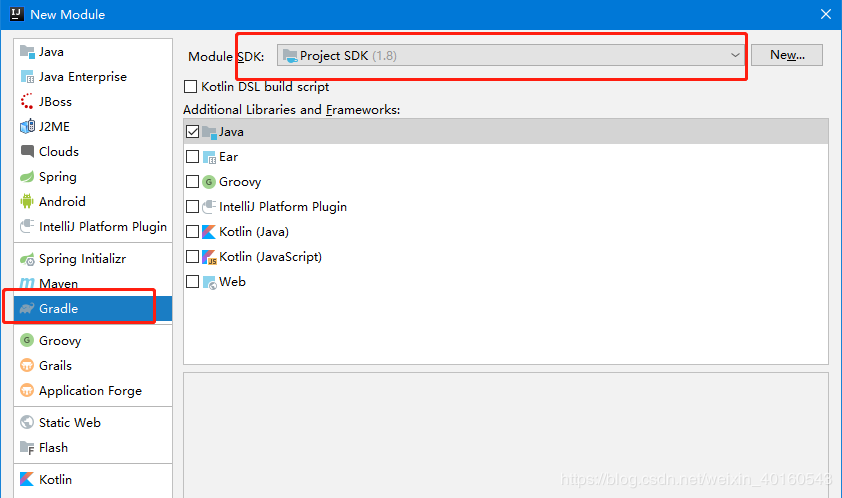Check the IntelliJ Platform Plugin framework checkbox
Viewport: 842px width, 498px height.
192,206
